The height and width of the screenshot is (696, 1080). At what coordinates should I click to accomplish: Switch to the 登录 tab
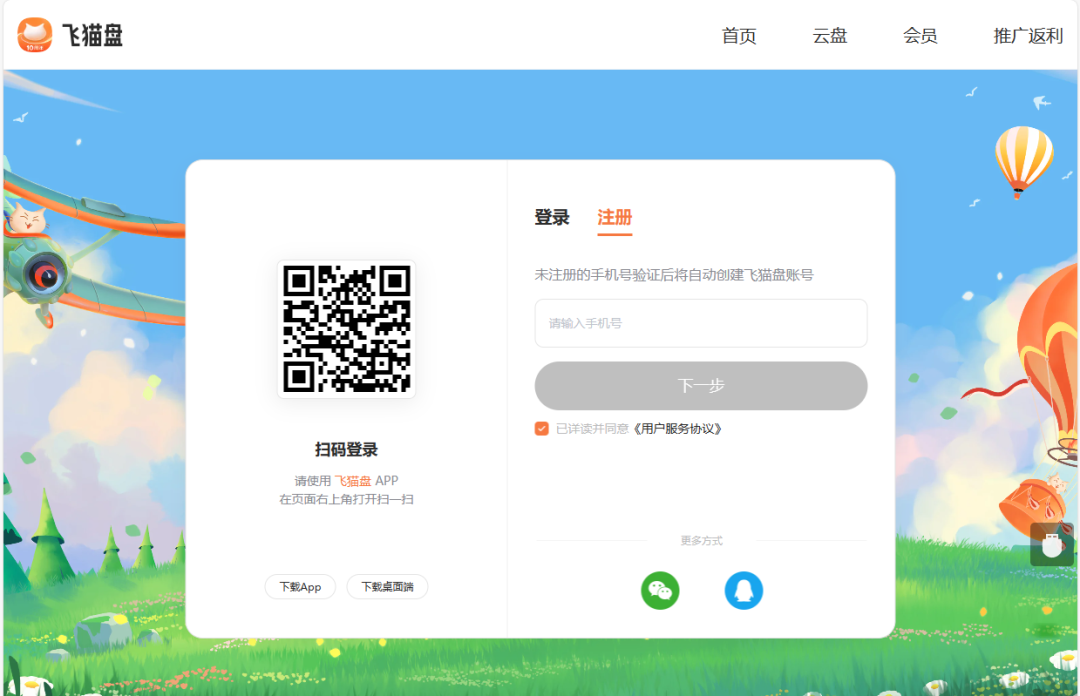pos(552,218)
